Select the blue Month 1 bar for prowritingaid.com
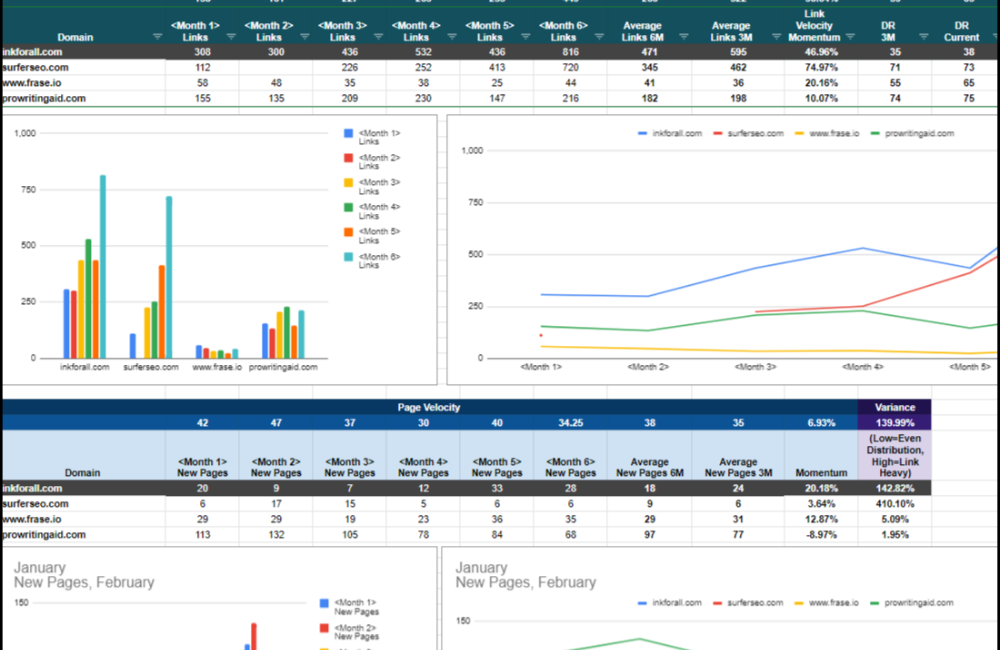The width and height of the screenshot is (1000, 650). (x=265, y=341)
